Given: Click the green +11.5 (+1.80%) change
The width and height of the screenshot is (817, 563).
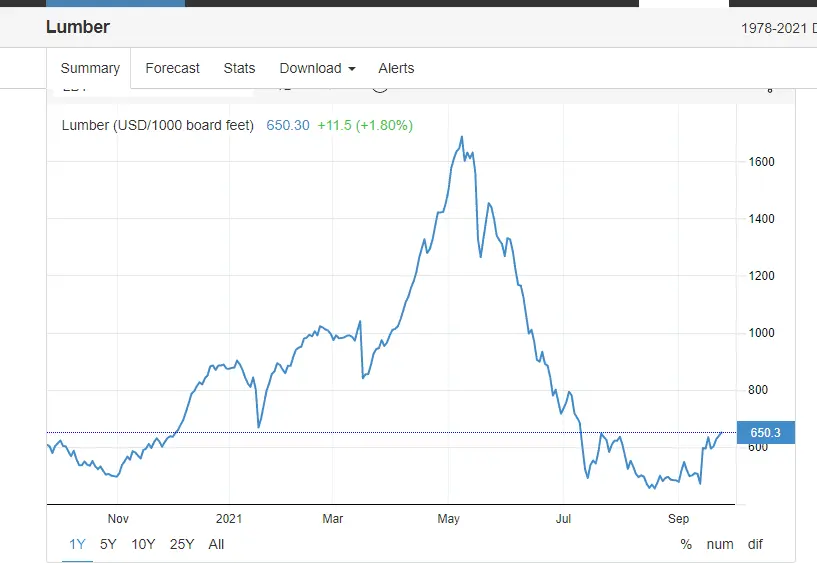Looking at the screenshot, I should pyautogui.click(x=365, y=125).
